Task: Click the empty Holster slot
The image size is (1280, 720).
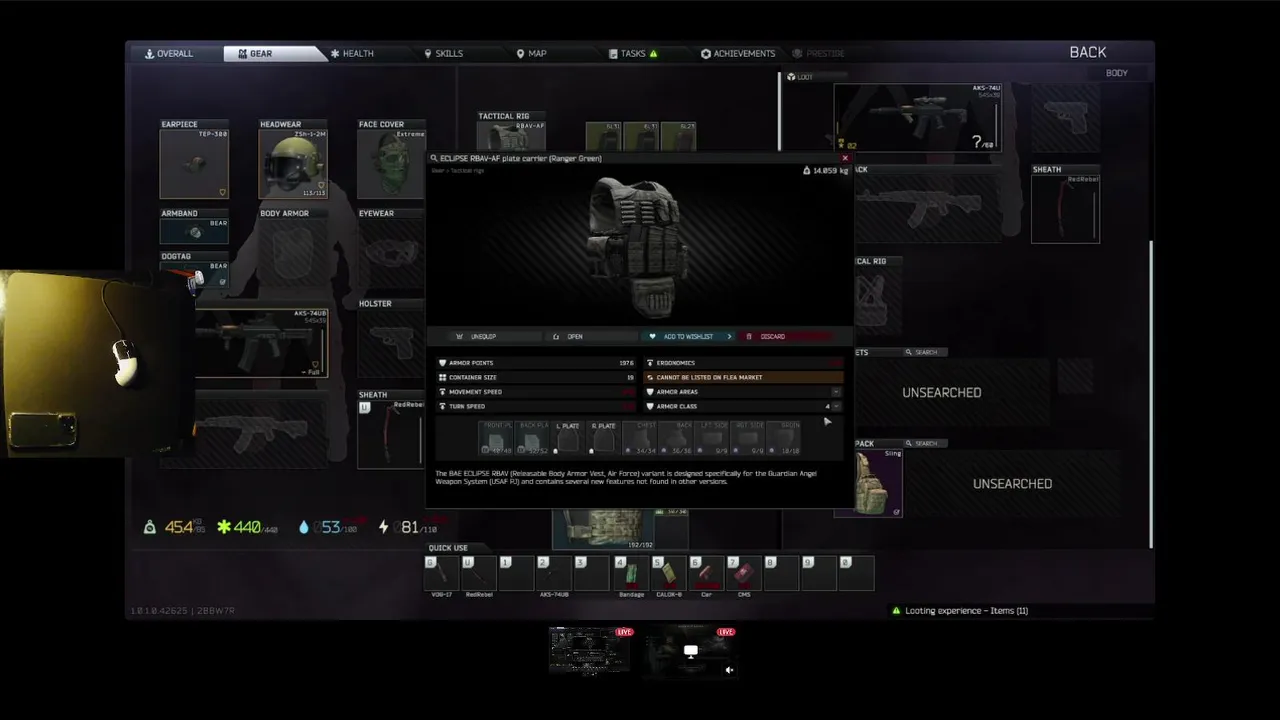Action: tap(391, 342)
